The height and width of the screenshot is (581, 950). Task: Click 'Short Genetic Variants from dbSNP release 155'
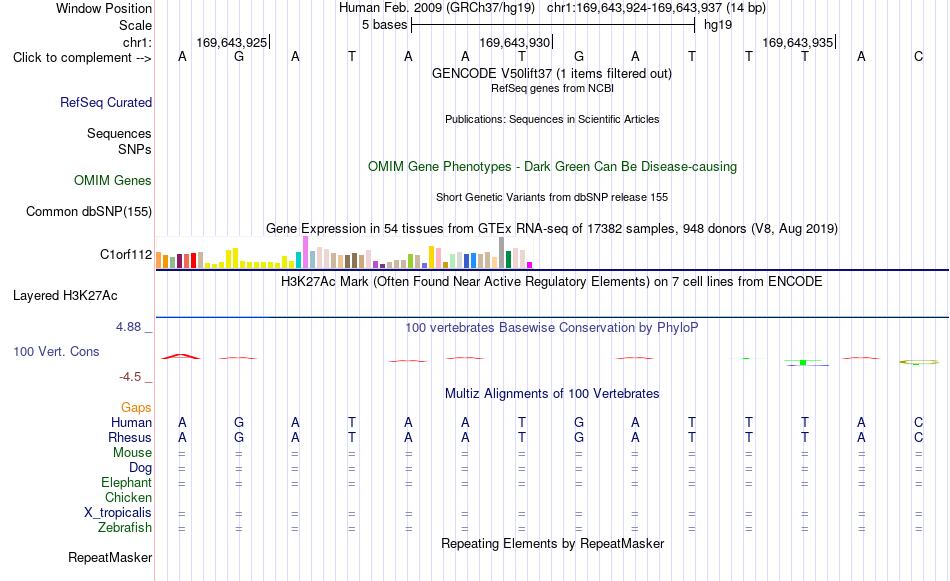[x=552, y=198]
